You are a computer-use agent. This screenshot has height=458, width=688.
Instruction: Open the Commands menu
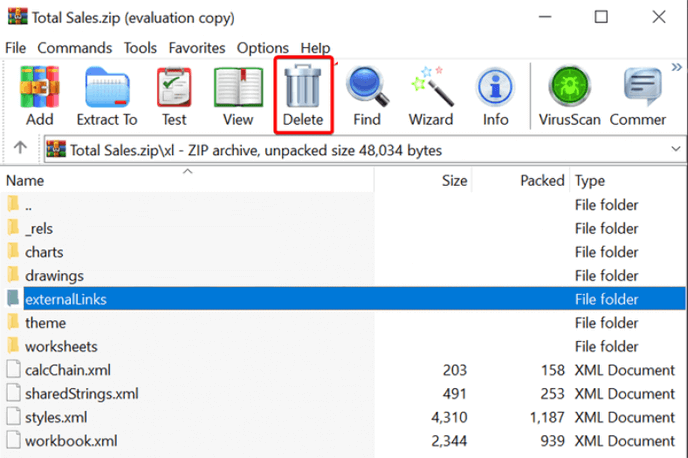pos(75,47)
